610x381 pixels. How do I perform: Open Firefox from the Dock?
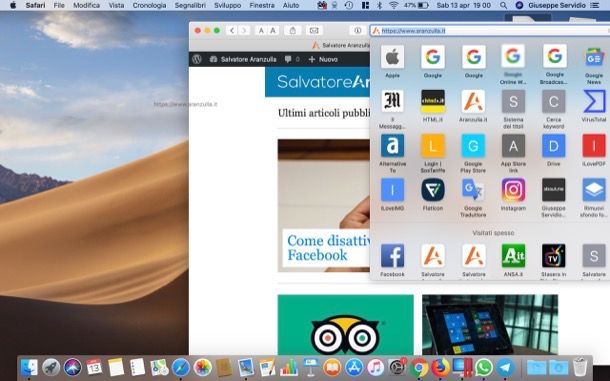(440, 367)
